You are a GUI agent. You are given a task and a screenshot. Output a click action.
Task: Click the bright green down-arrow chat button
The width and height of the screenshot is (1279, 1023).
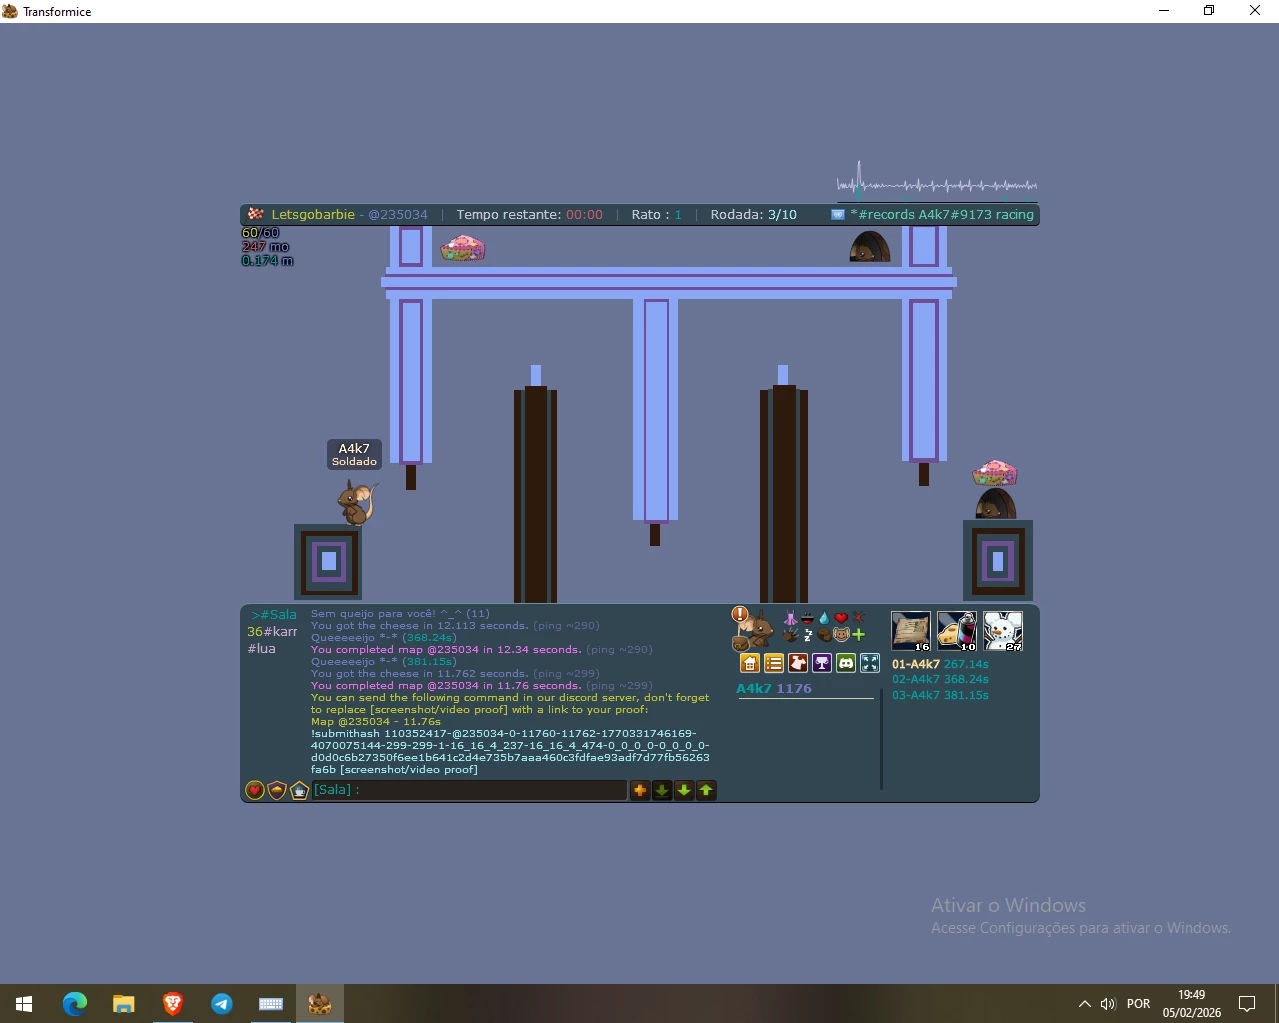[684, 790]
